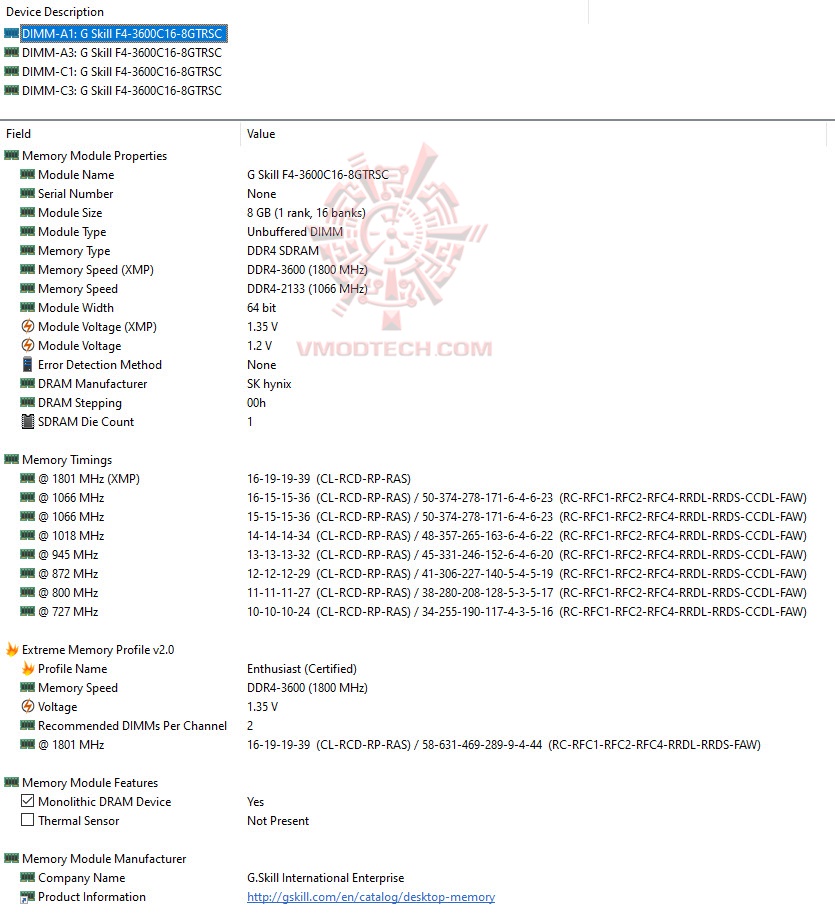Click the Module Size row icon
The height and width of the screenshot is (913, 835).
pyautogui.click(x=27, y=213)
